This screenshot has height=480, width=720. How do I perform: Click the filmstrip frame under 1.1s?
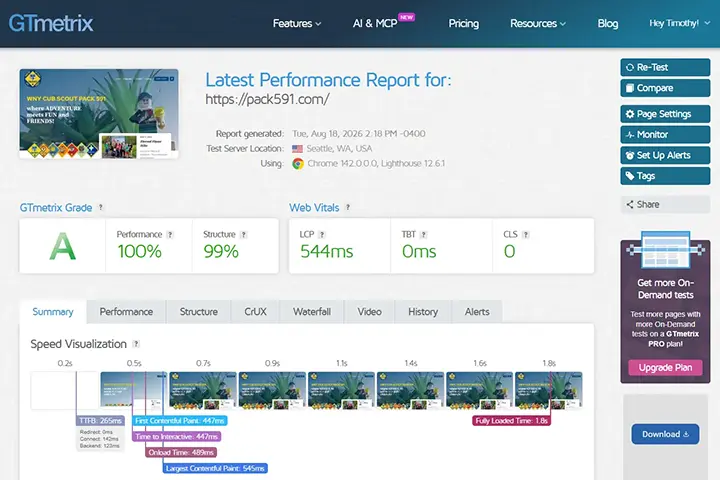pos(341,390)
